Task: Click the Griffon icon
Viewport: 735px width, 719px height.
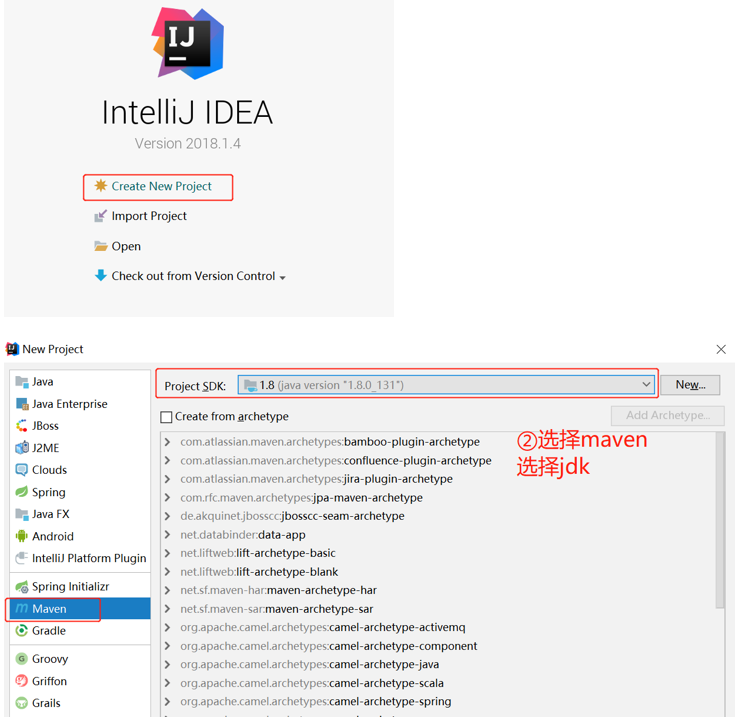Action: pos(22,681)
